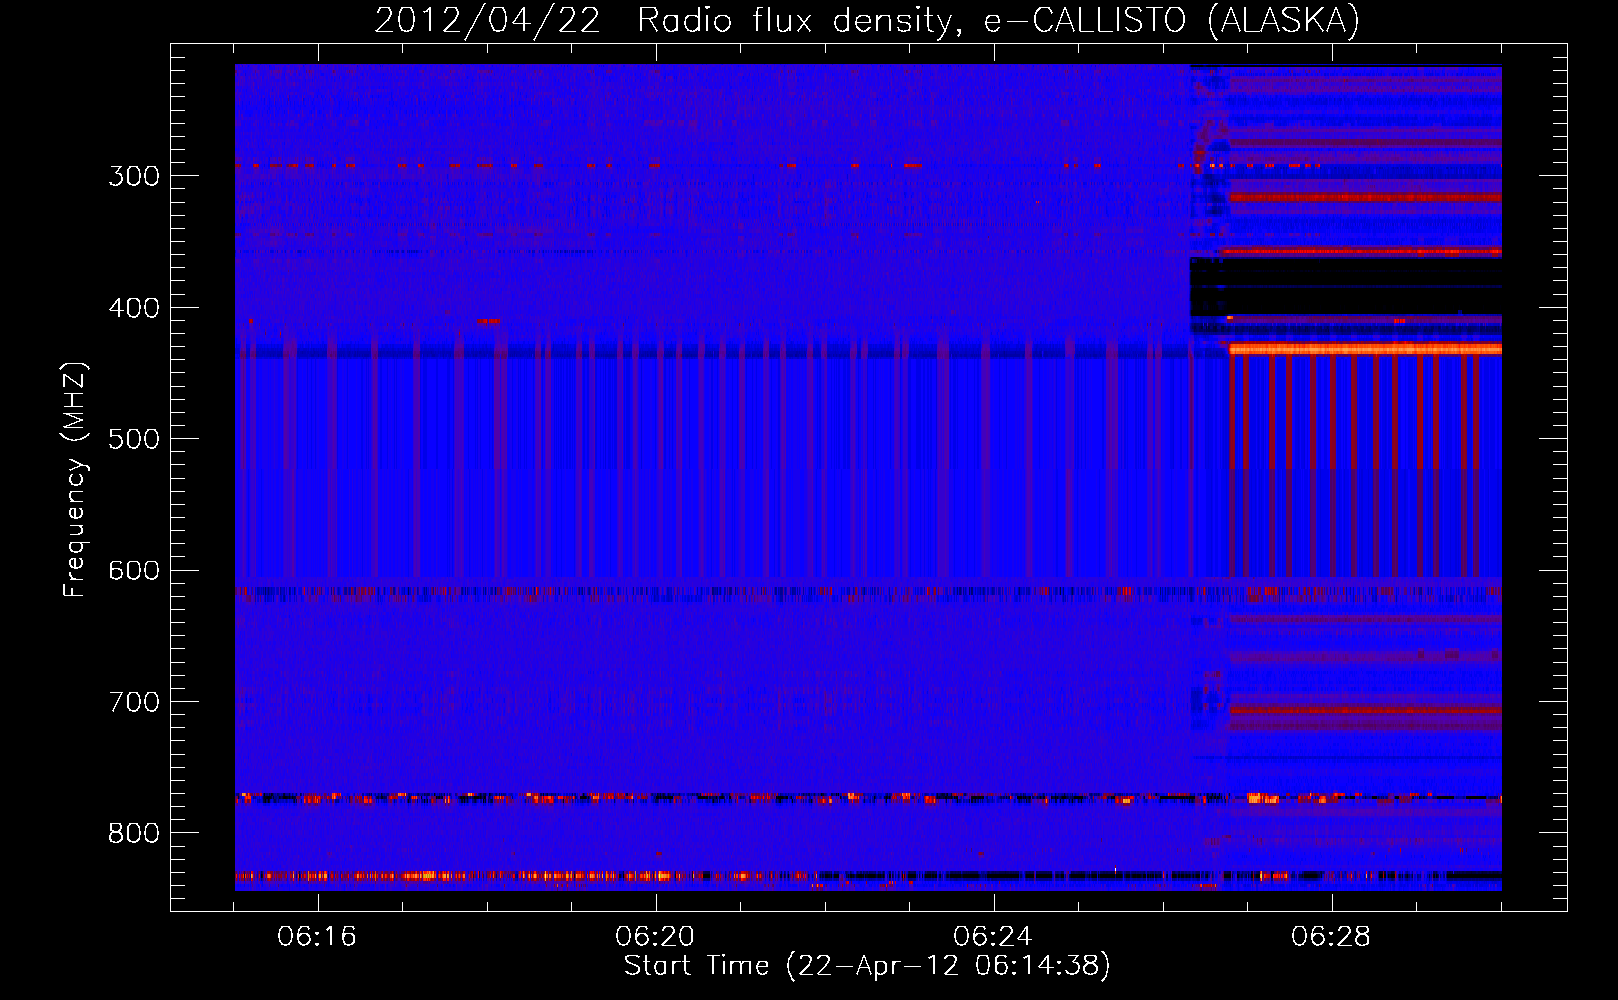Click the 06:28 time tick label
The width and height of the screenshot is (1618, 1000).
click(1331, 937)
